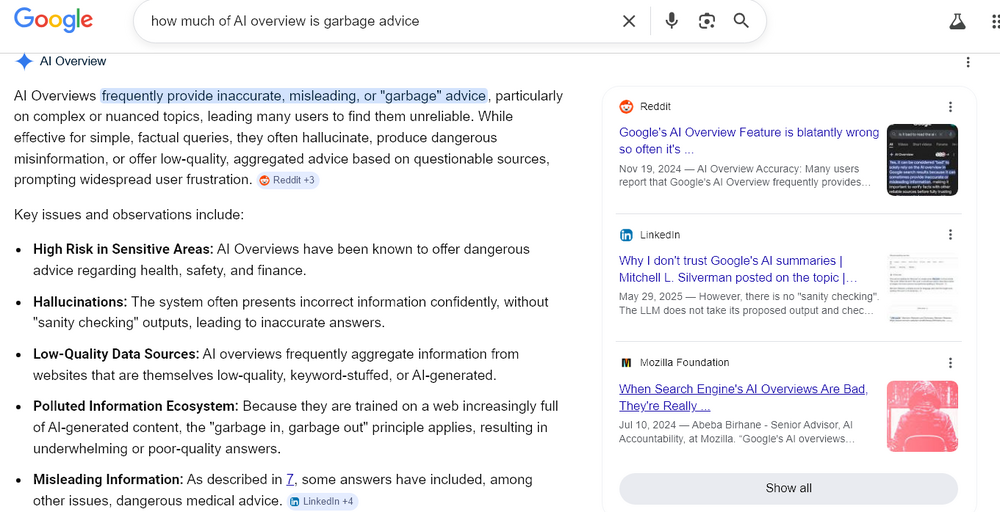Viewport: 1000px width, 512px height.
Task: Click the magnifying glass search icon
Action: pos(741,20)
